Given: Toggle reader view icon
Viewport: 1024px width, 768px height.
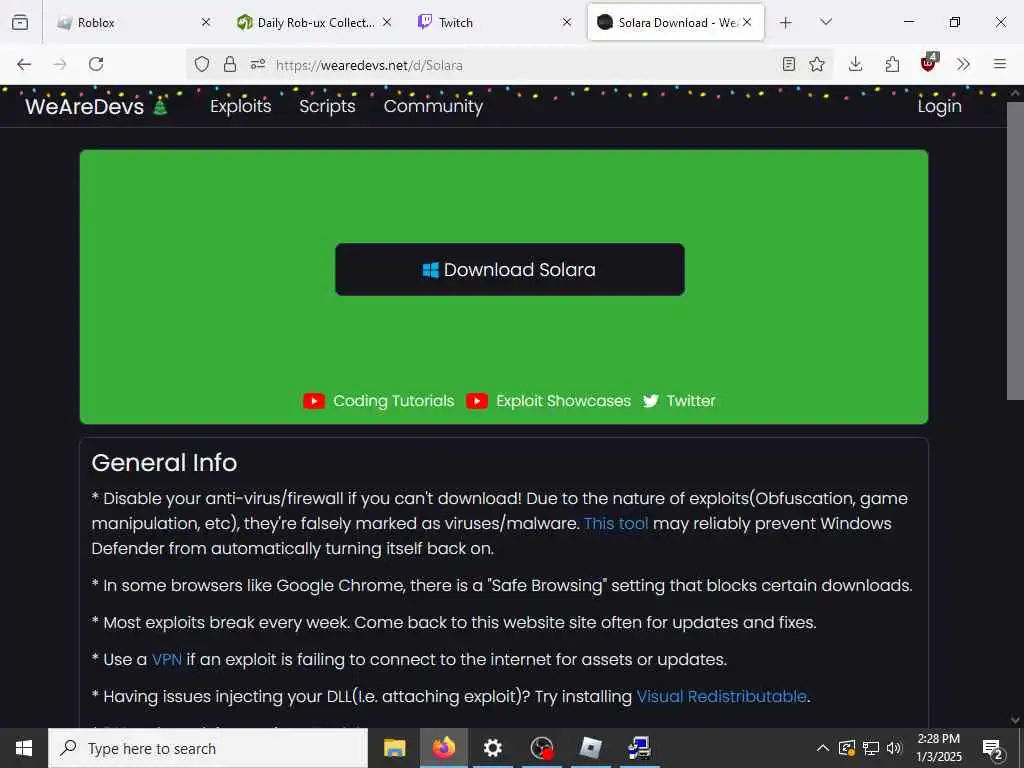Looking at the screenshot, I should [789, 64].
